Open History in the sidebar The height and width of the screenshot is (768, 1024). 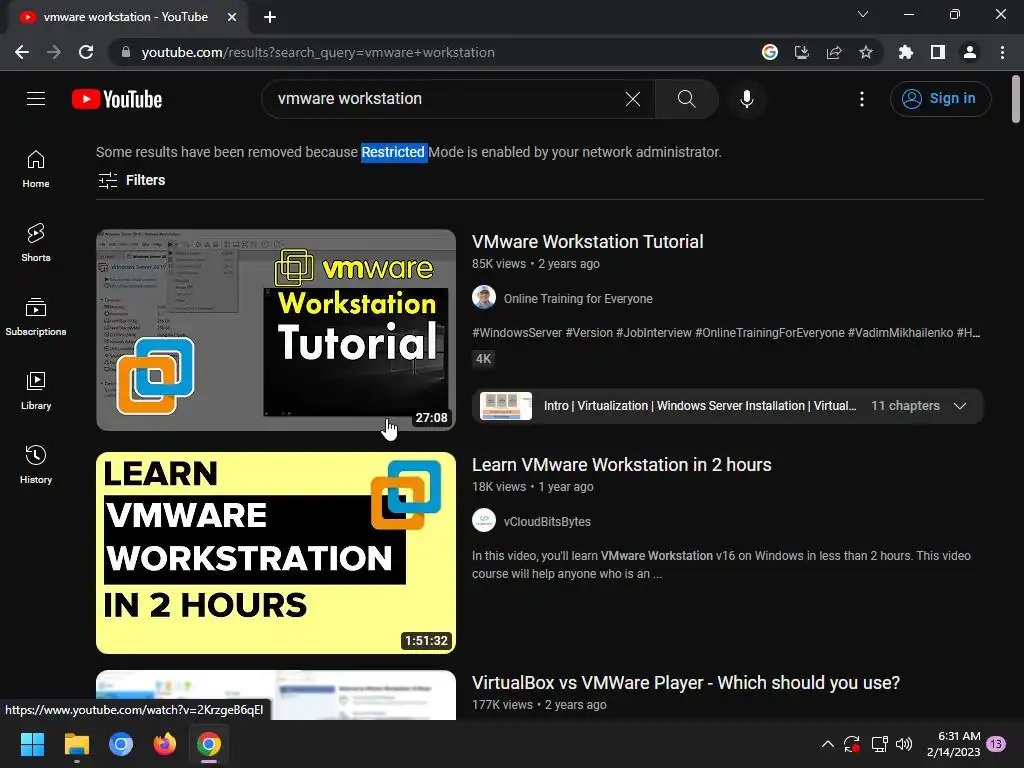coord(36,464)
